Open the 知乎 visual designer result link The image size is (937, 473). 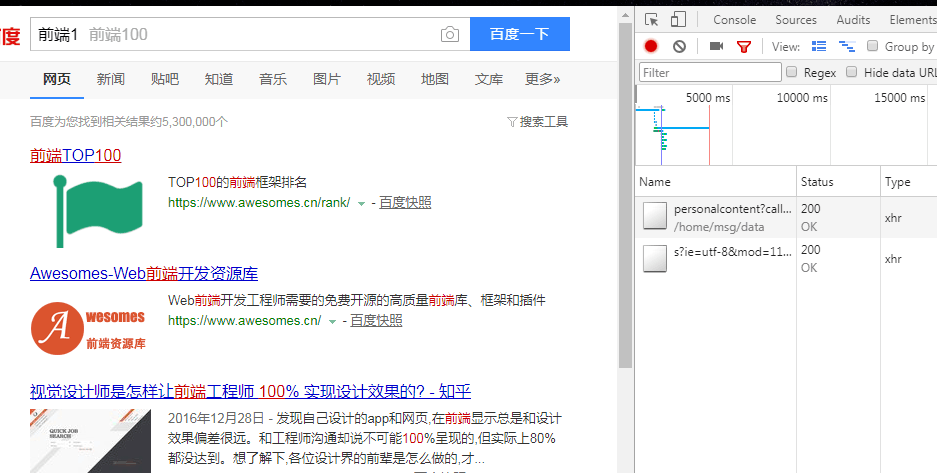coord(250,392)
